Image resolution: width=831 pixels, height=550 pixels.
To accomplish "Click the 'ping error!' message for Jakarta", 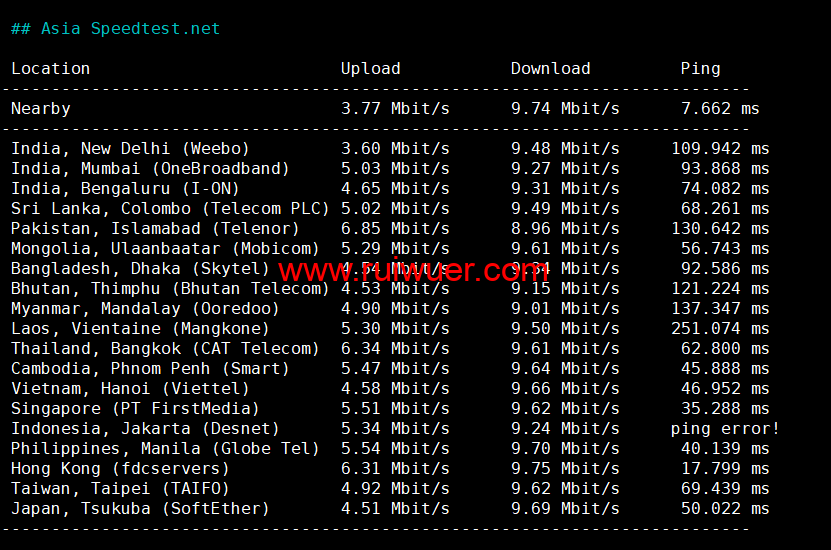I will coord(725,428).
